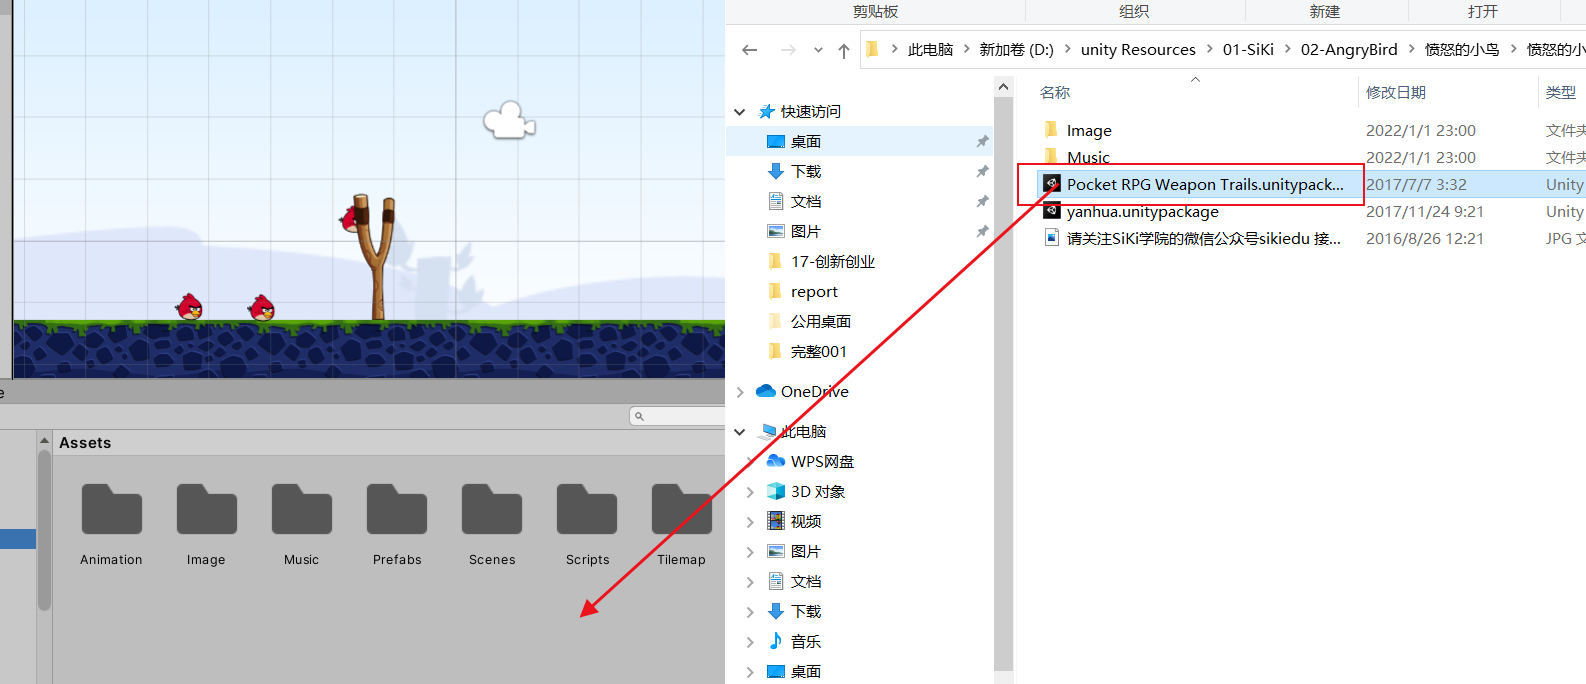Select the Image folder in the file list
The image size is (1586, 684).
(1089, 131)
